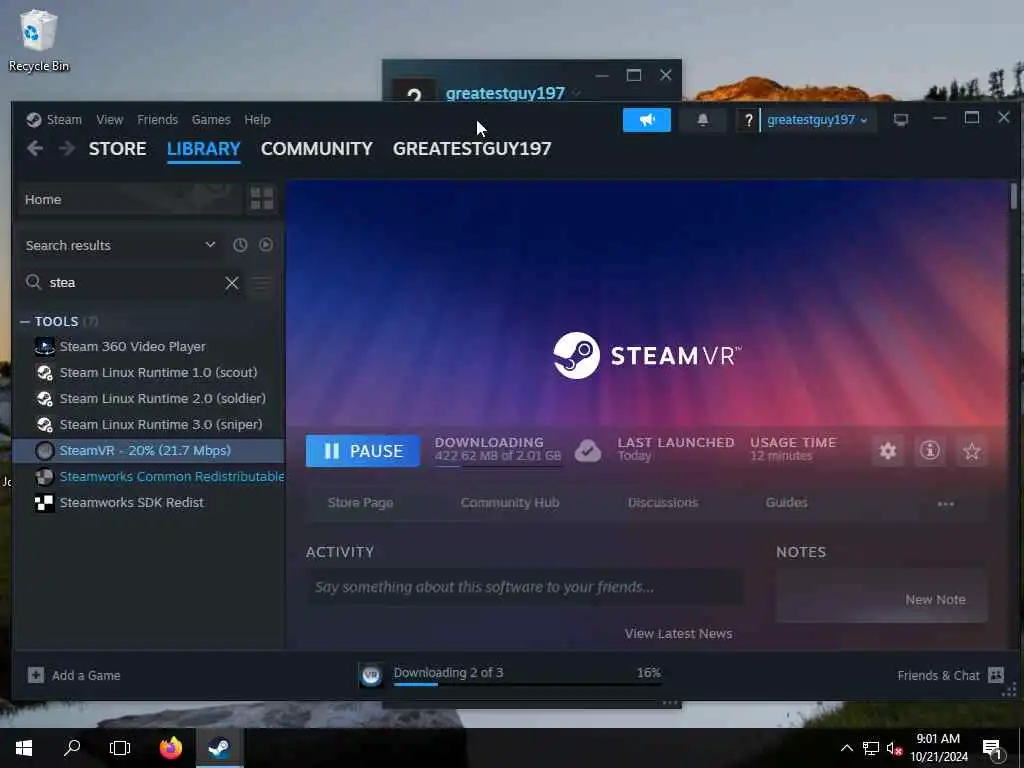Image resolution: width=1024 pixels, height=768 pixels.
Task: Open the Steam menu
Action: pyautogui.click(x=64, y=120)
